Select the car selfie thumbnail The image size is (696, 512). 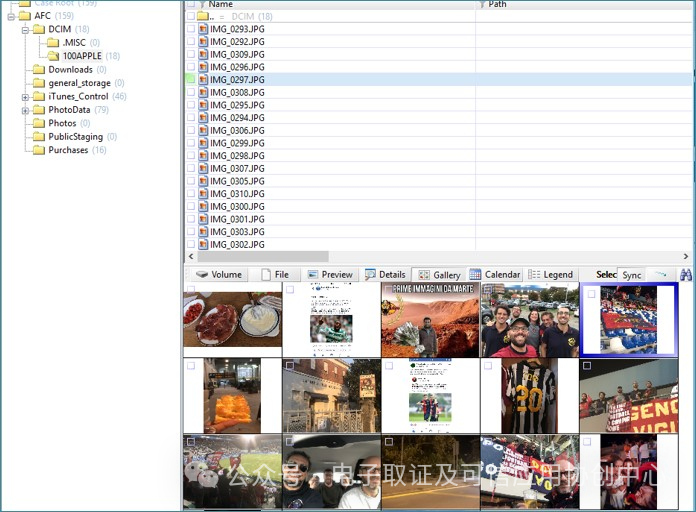coord(332,472)
